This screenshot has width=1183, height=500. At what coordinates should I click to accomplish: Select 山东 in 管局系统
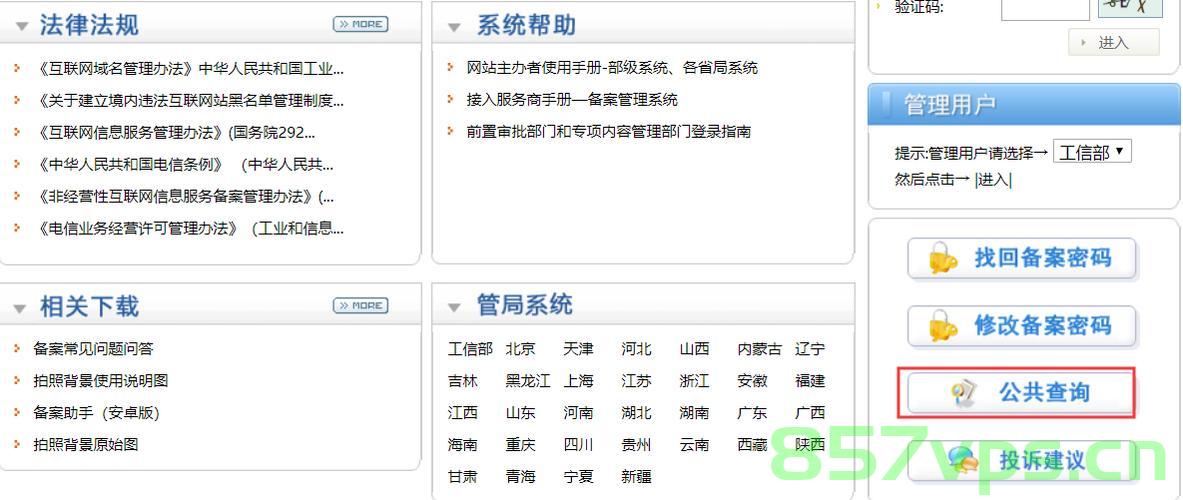click(521, 413)
